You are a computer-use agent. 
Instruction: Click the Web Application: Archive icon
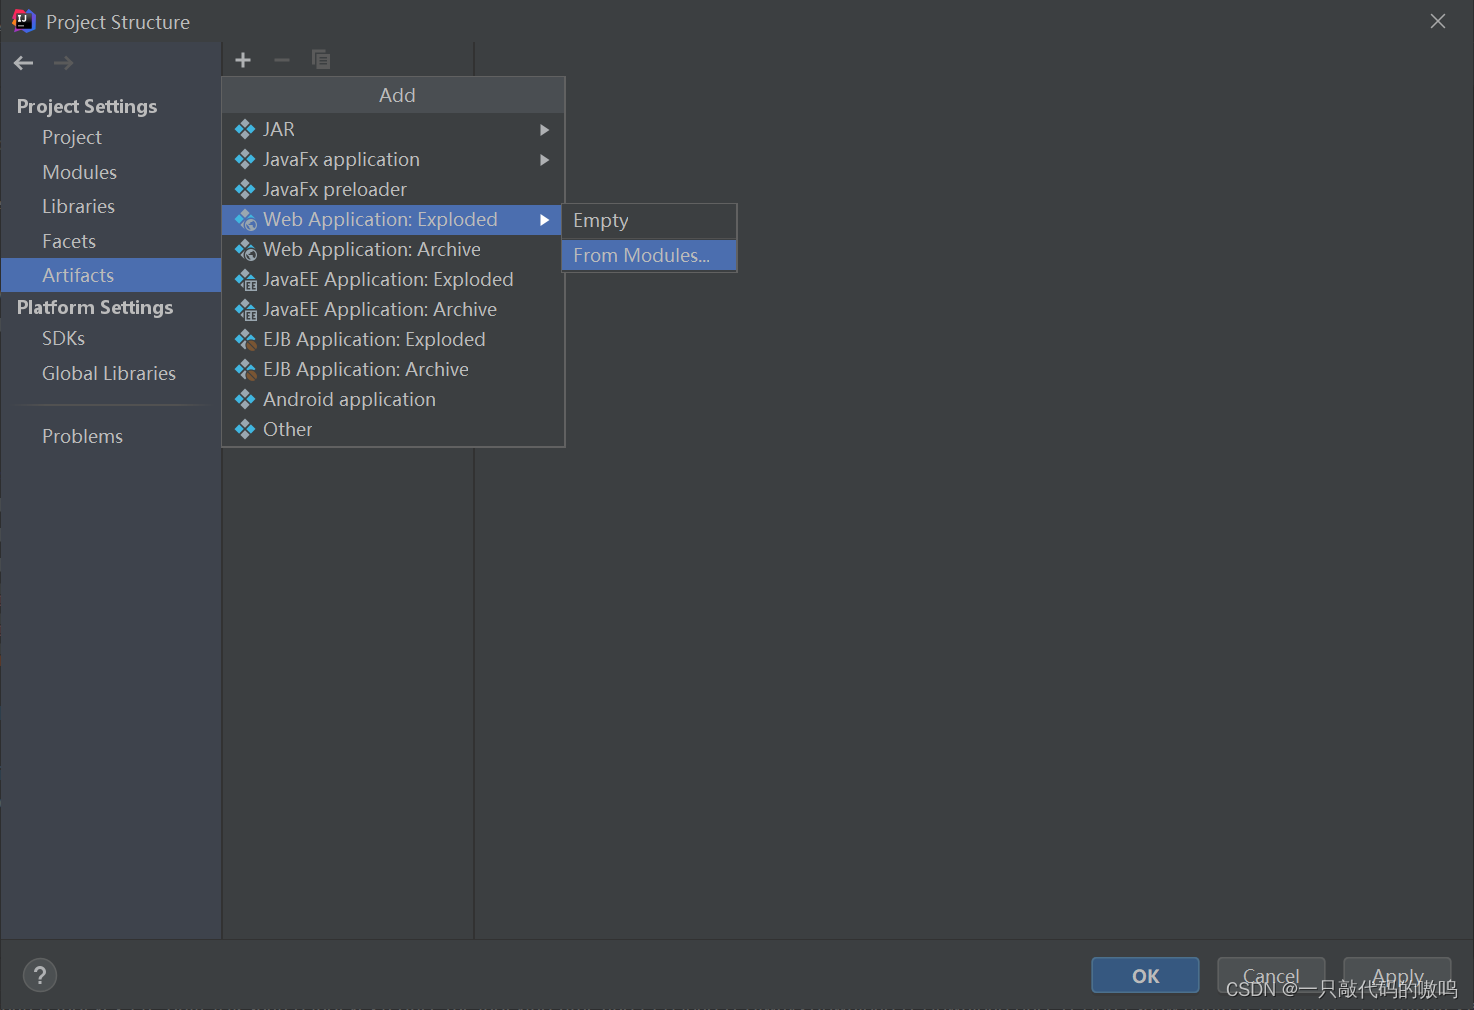point(246,250)
